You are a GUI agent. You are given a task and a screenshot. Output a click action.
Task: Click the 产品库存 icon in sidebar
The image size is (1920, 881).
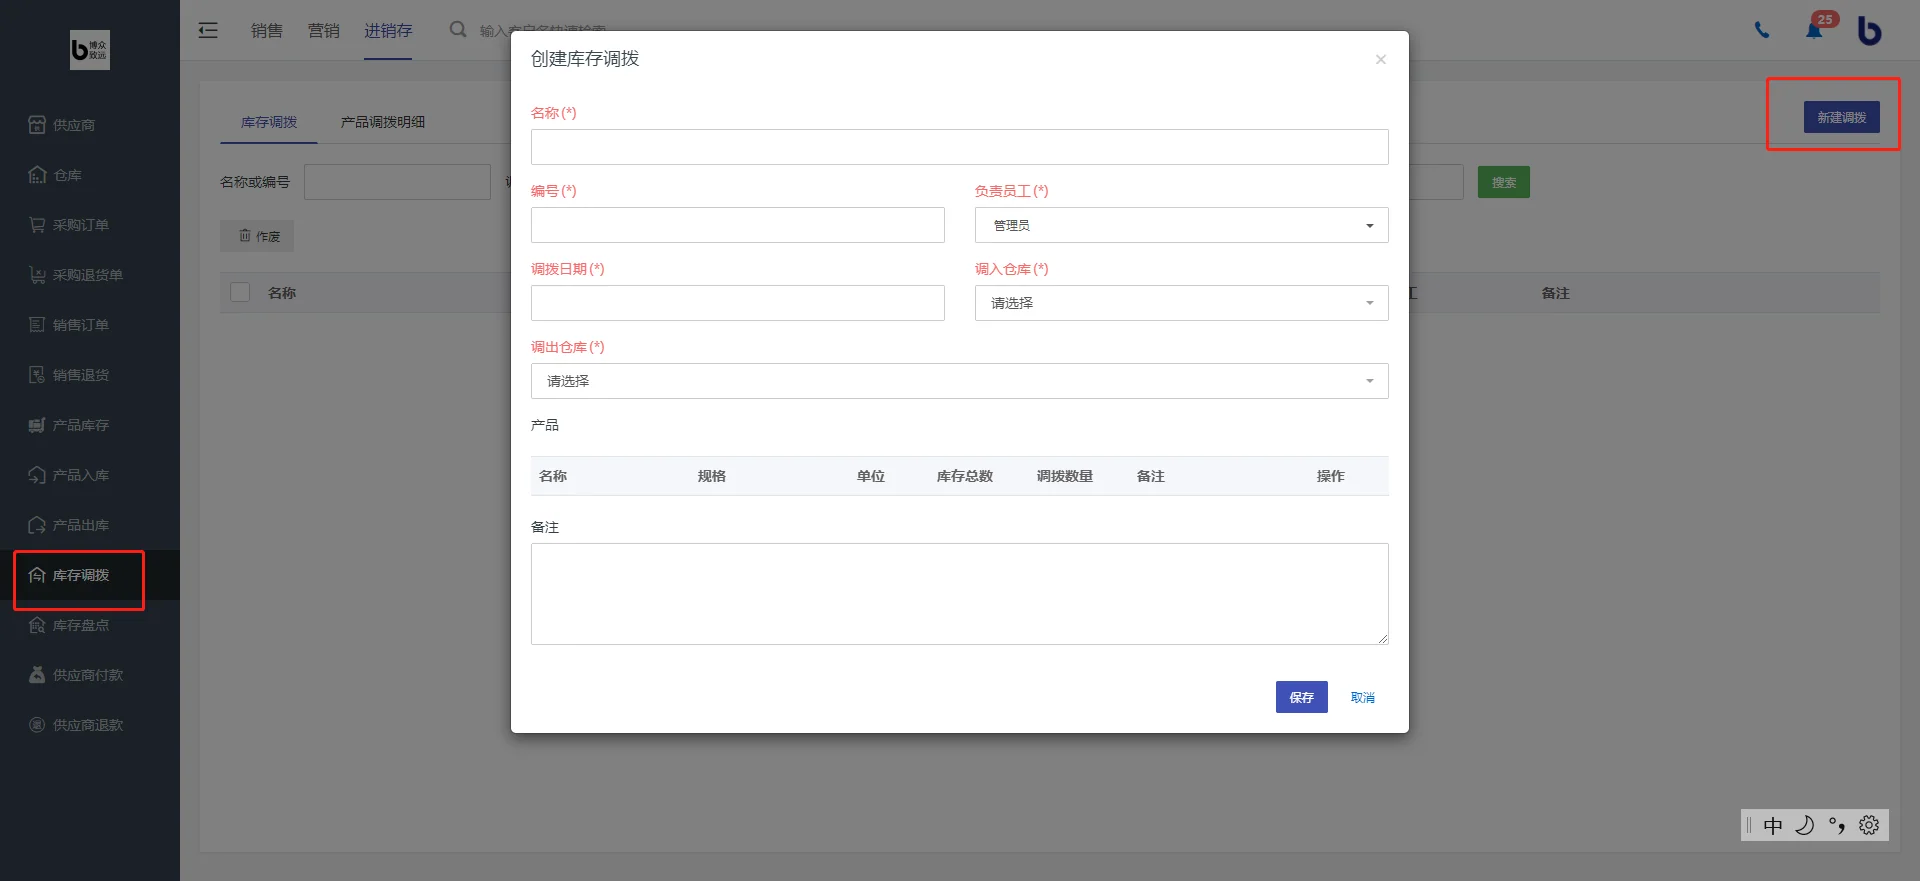pos(37,425)
